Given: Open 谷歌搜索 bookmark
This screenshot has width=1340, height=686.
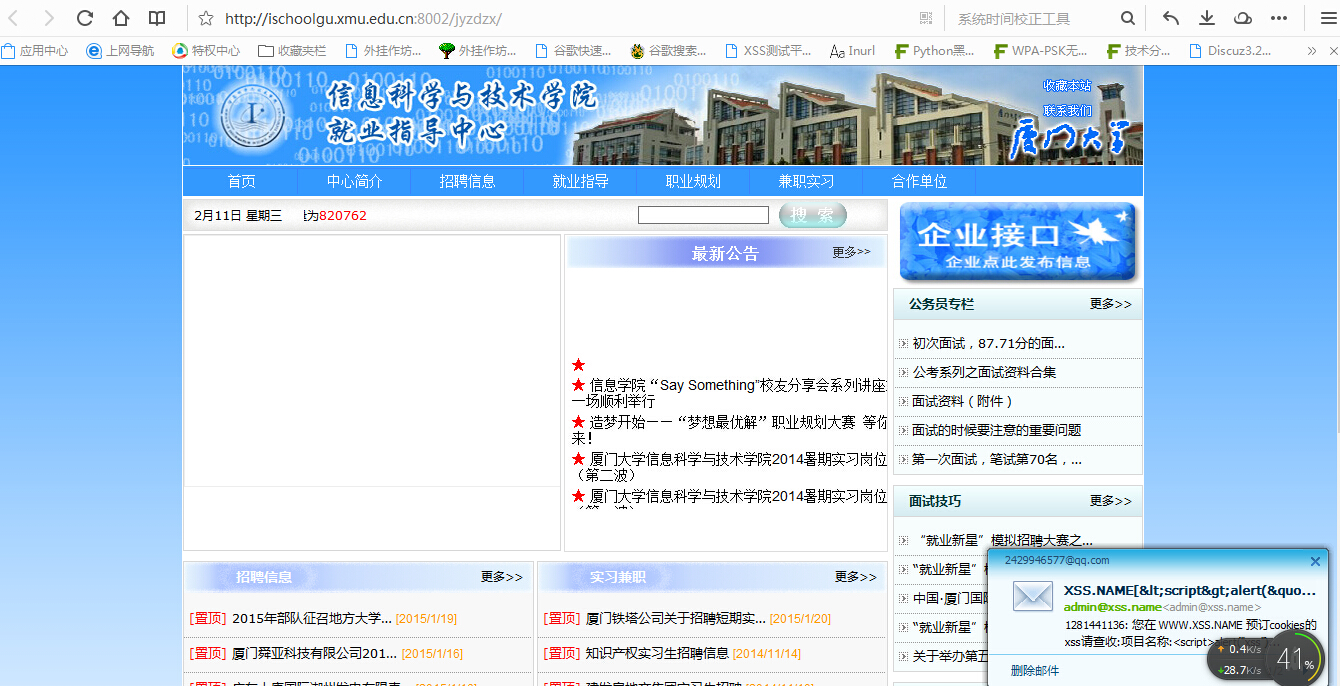Looking at the screenshot, I should (x=668, y=50).
